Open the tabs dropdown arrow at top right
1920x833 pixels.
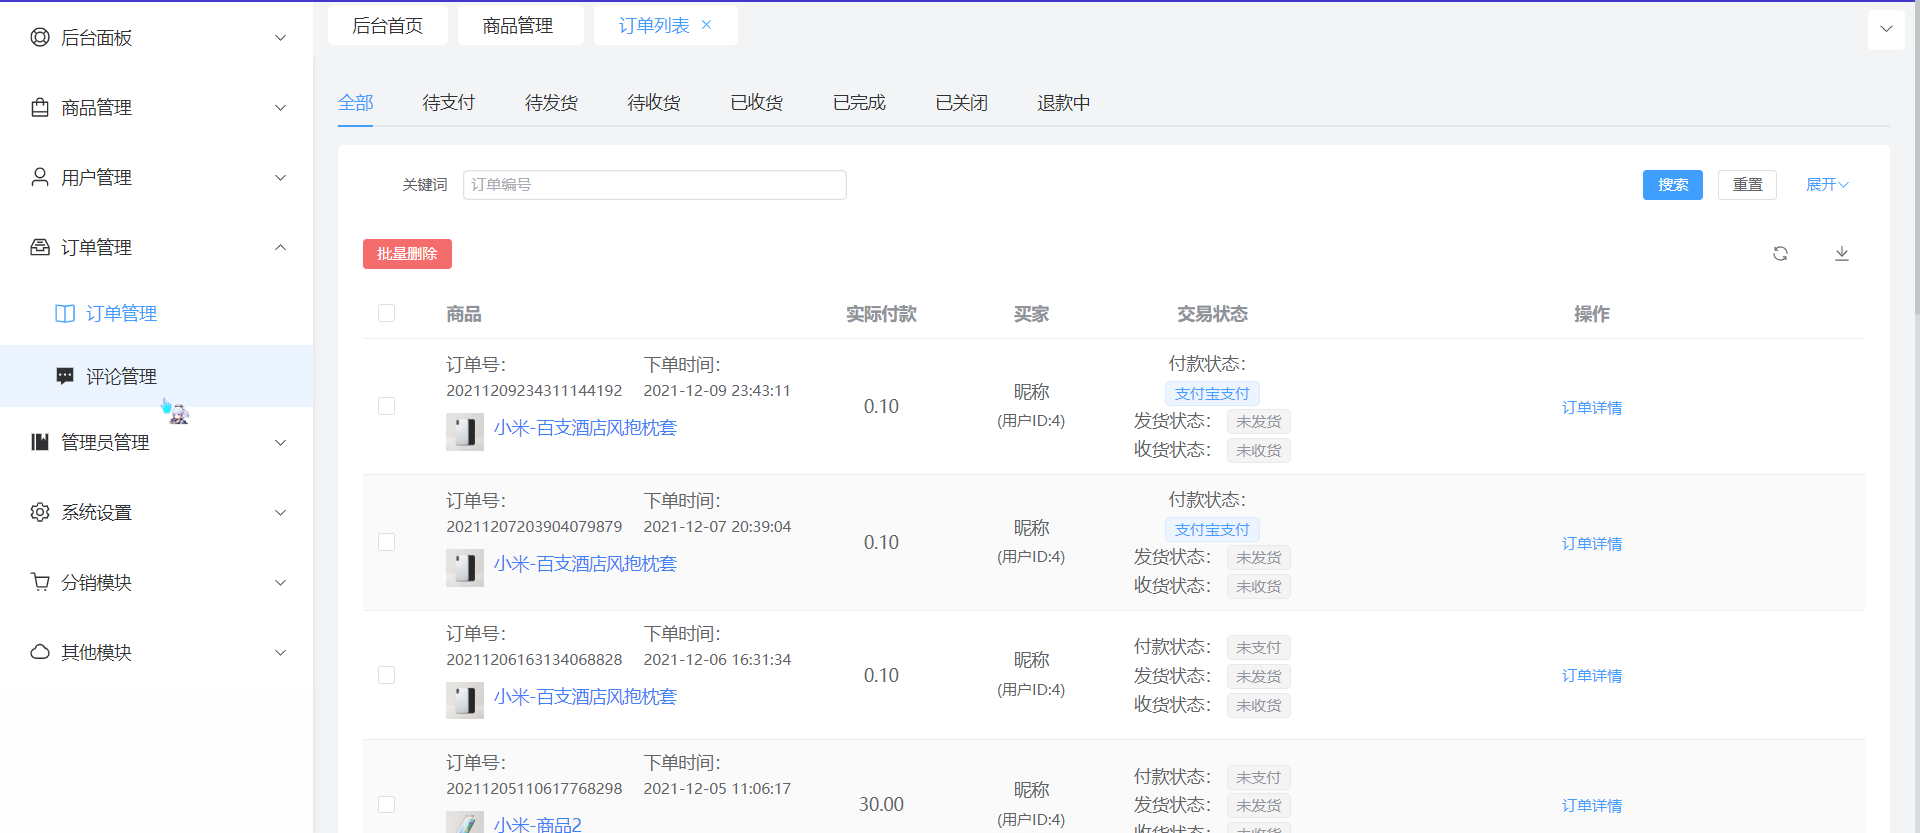click(x=1886, y=29)
